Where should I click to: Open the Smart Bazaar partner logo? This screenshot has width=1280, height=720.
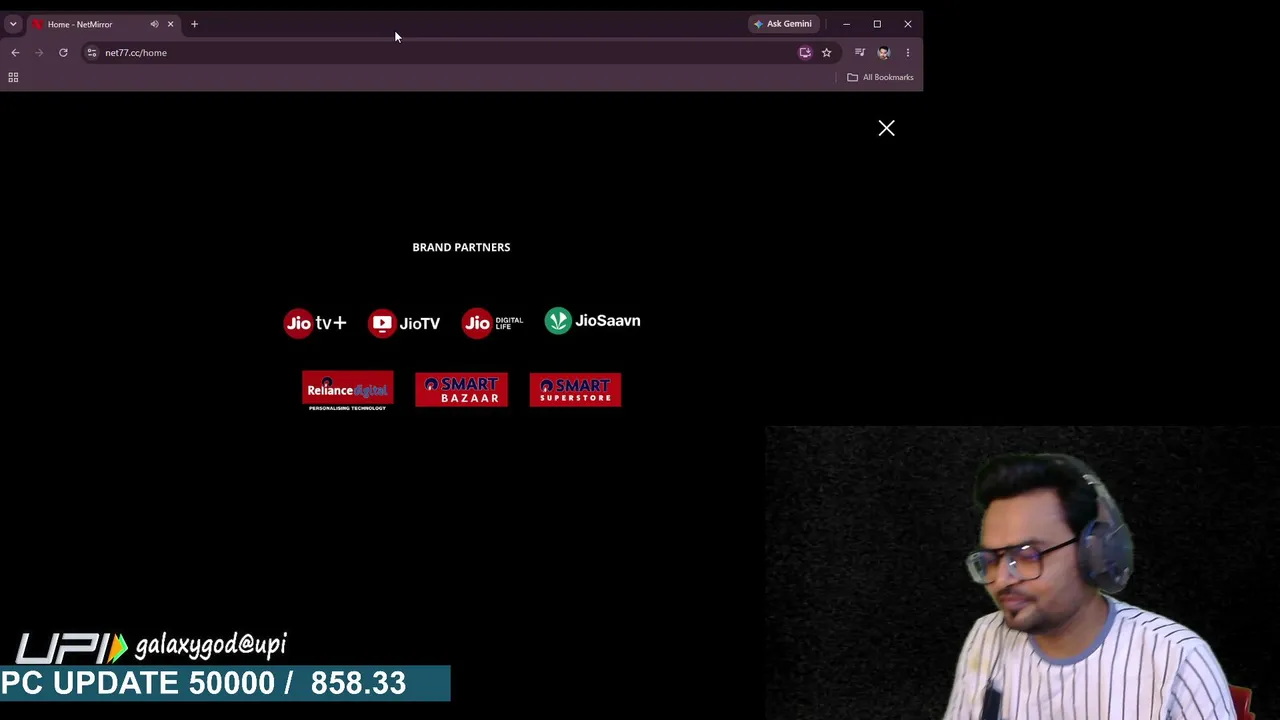tap(461, 390)
